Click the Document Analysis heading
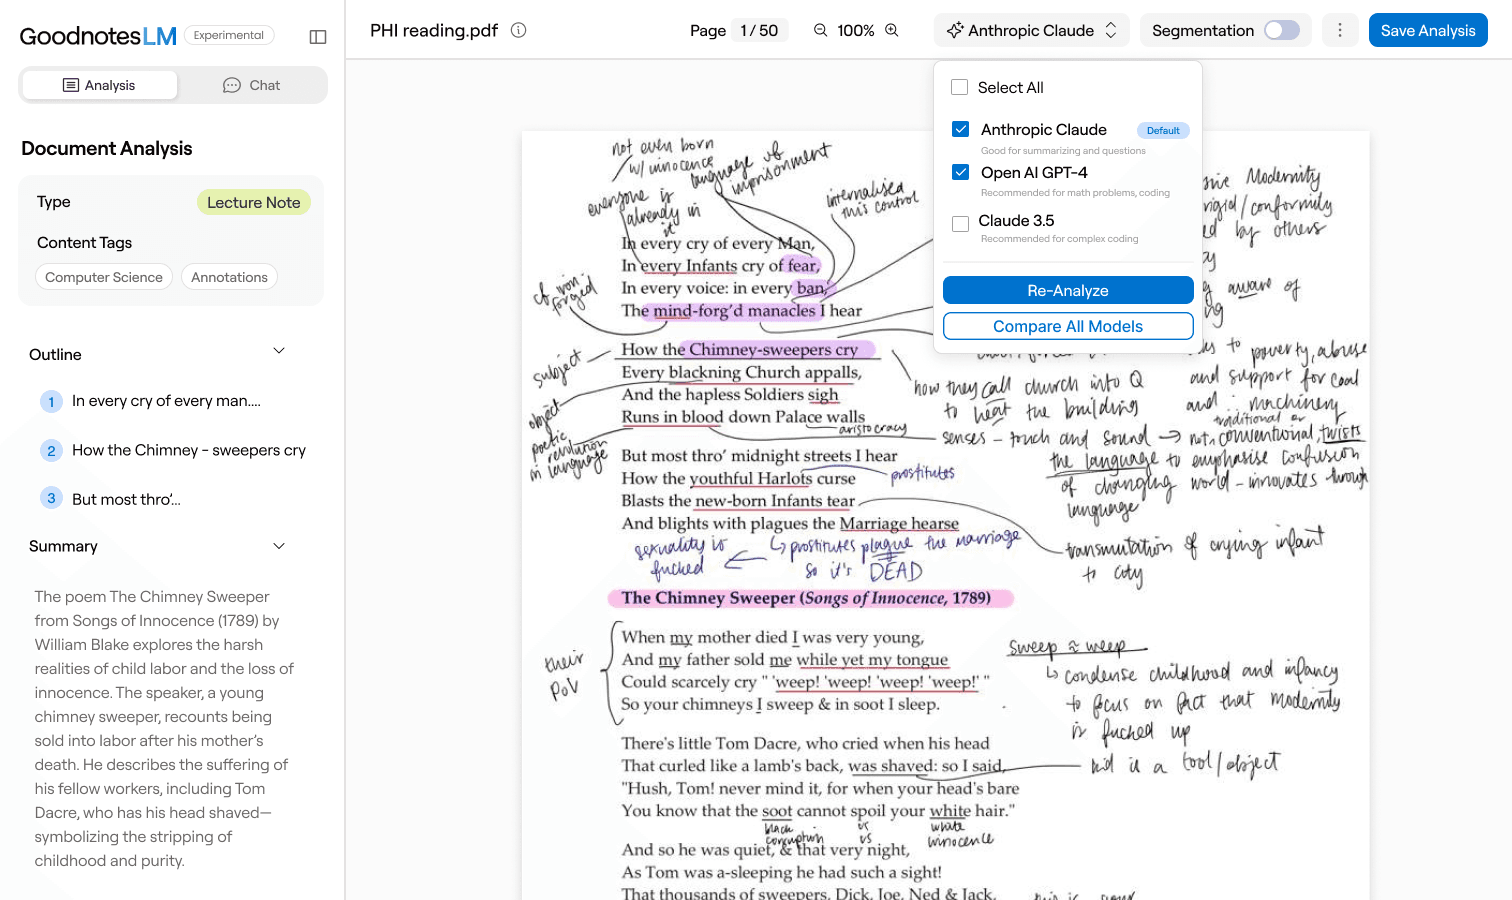 click(107, 148)
